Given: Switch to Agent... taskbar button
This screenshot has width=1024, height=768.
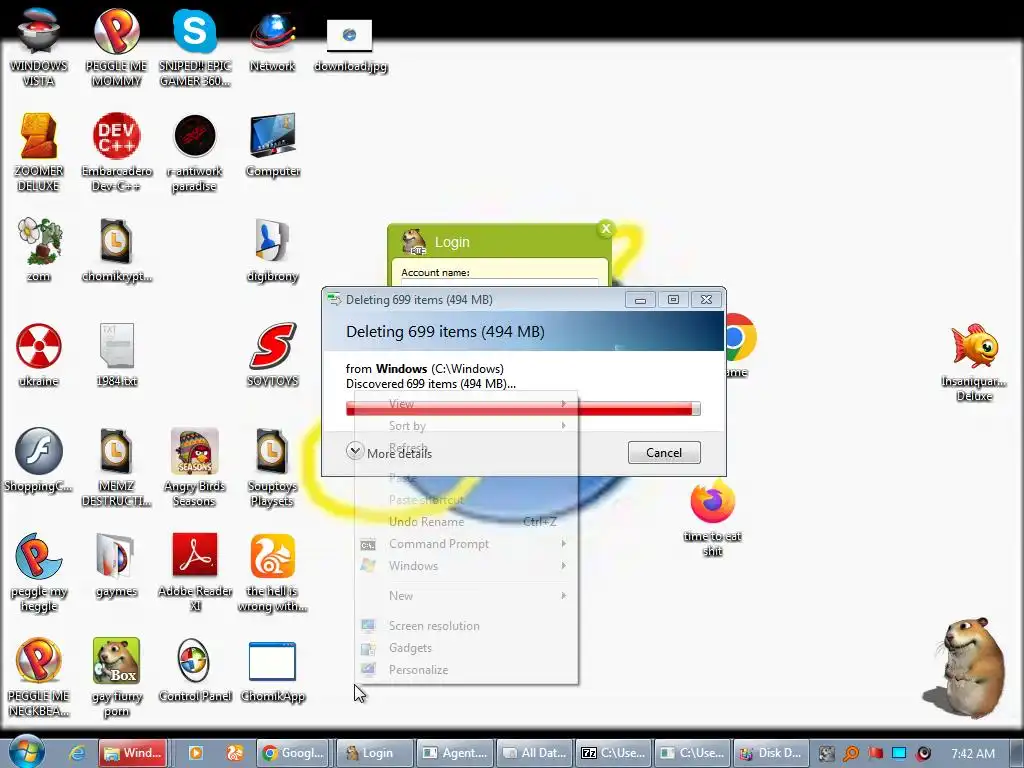Looking at the screenshot, I should [x=455, y=753].
